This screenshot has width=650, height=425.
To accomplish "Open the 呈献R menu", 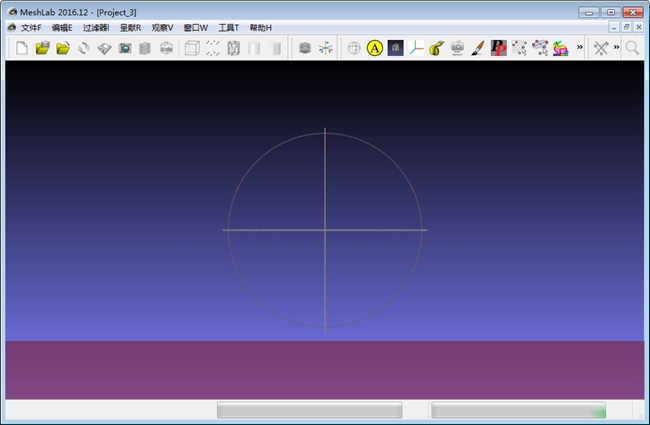I will point(130,28).
